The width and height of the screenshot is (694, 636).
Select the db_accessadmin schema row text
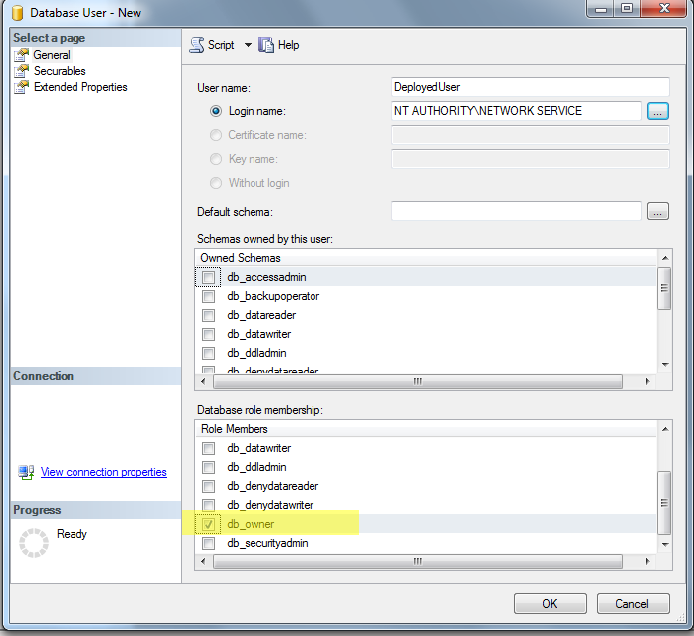(267, 277)
